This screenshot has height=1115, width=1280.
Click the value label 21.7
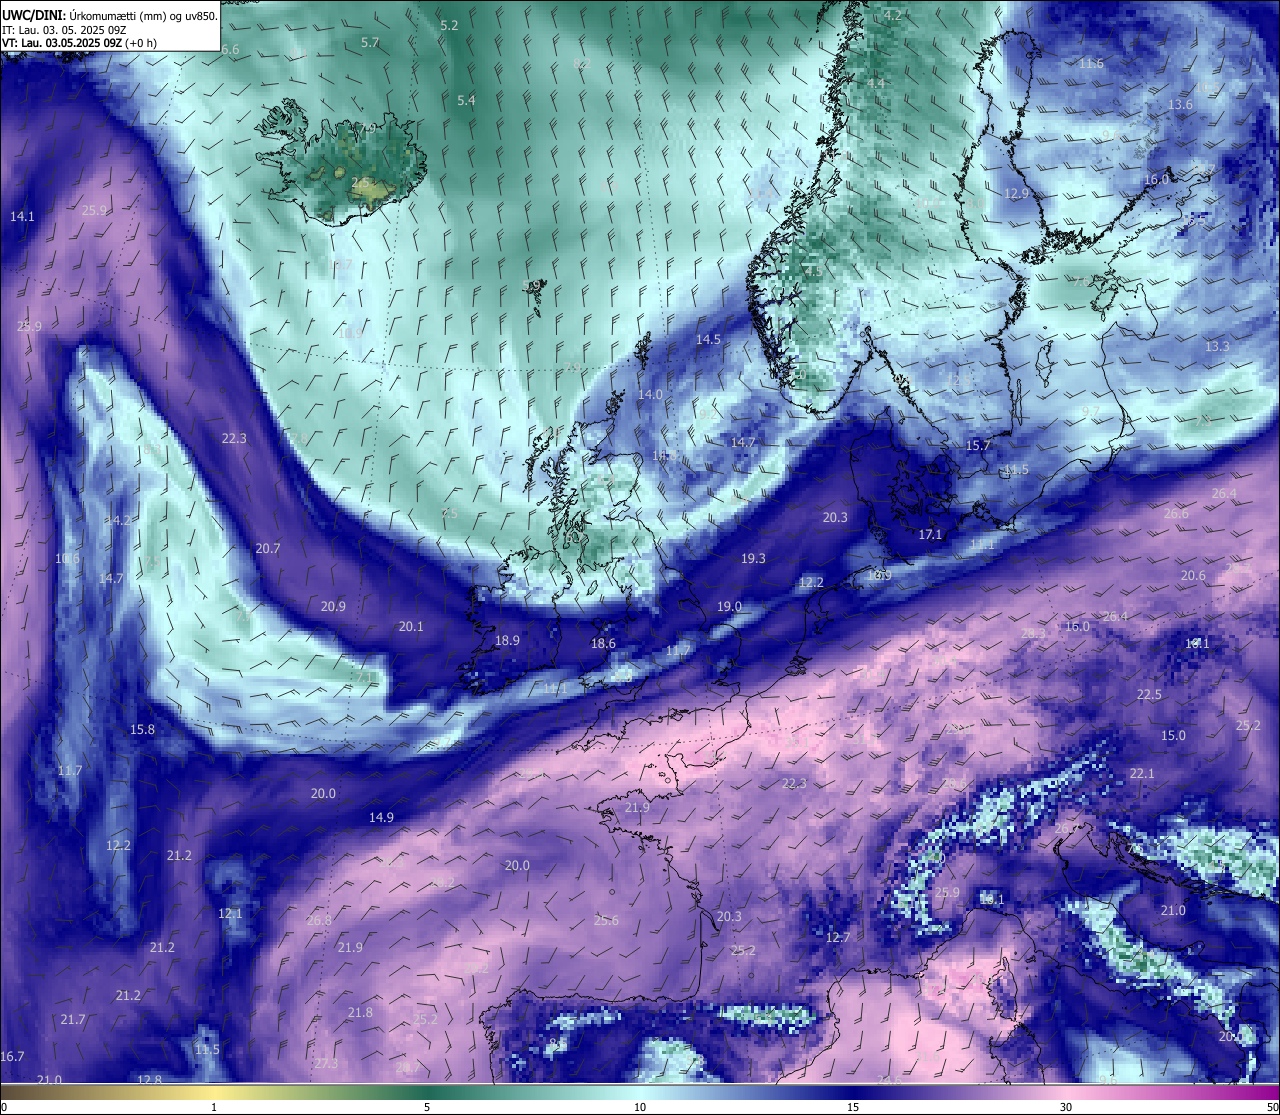tap(72, 1020)
